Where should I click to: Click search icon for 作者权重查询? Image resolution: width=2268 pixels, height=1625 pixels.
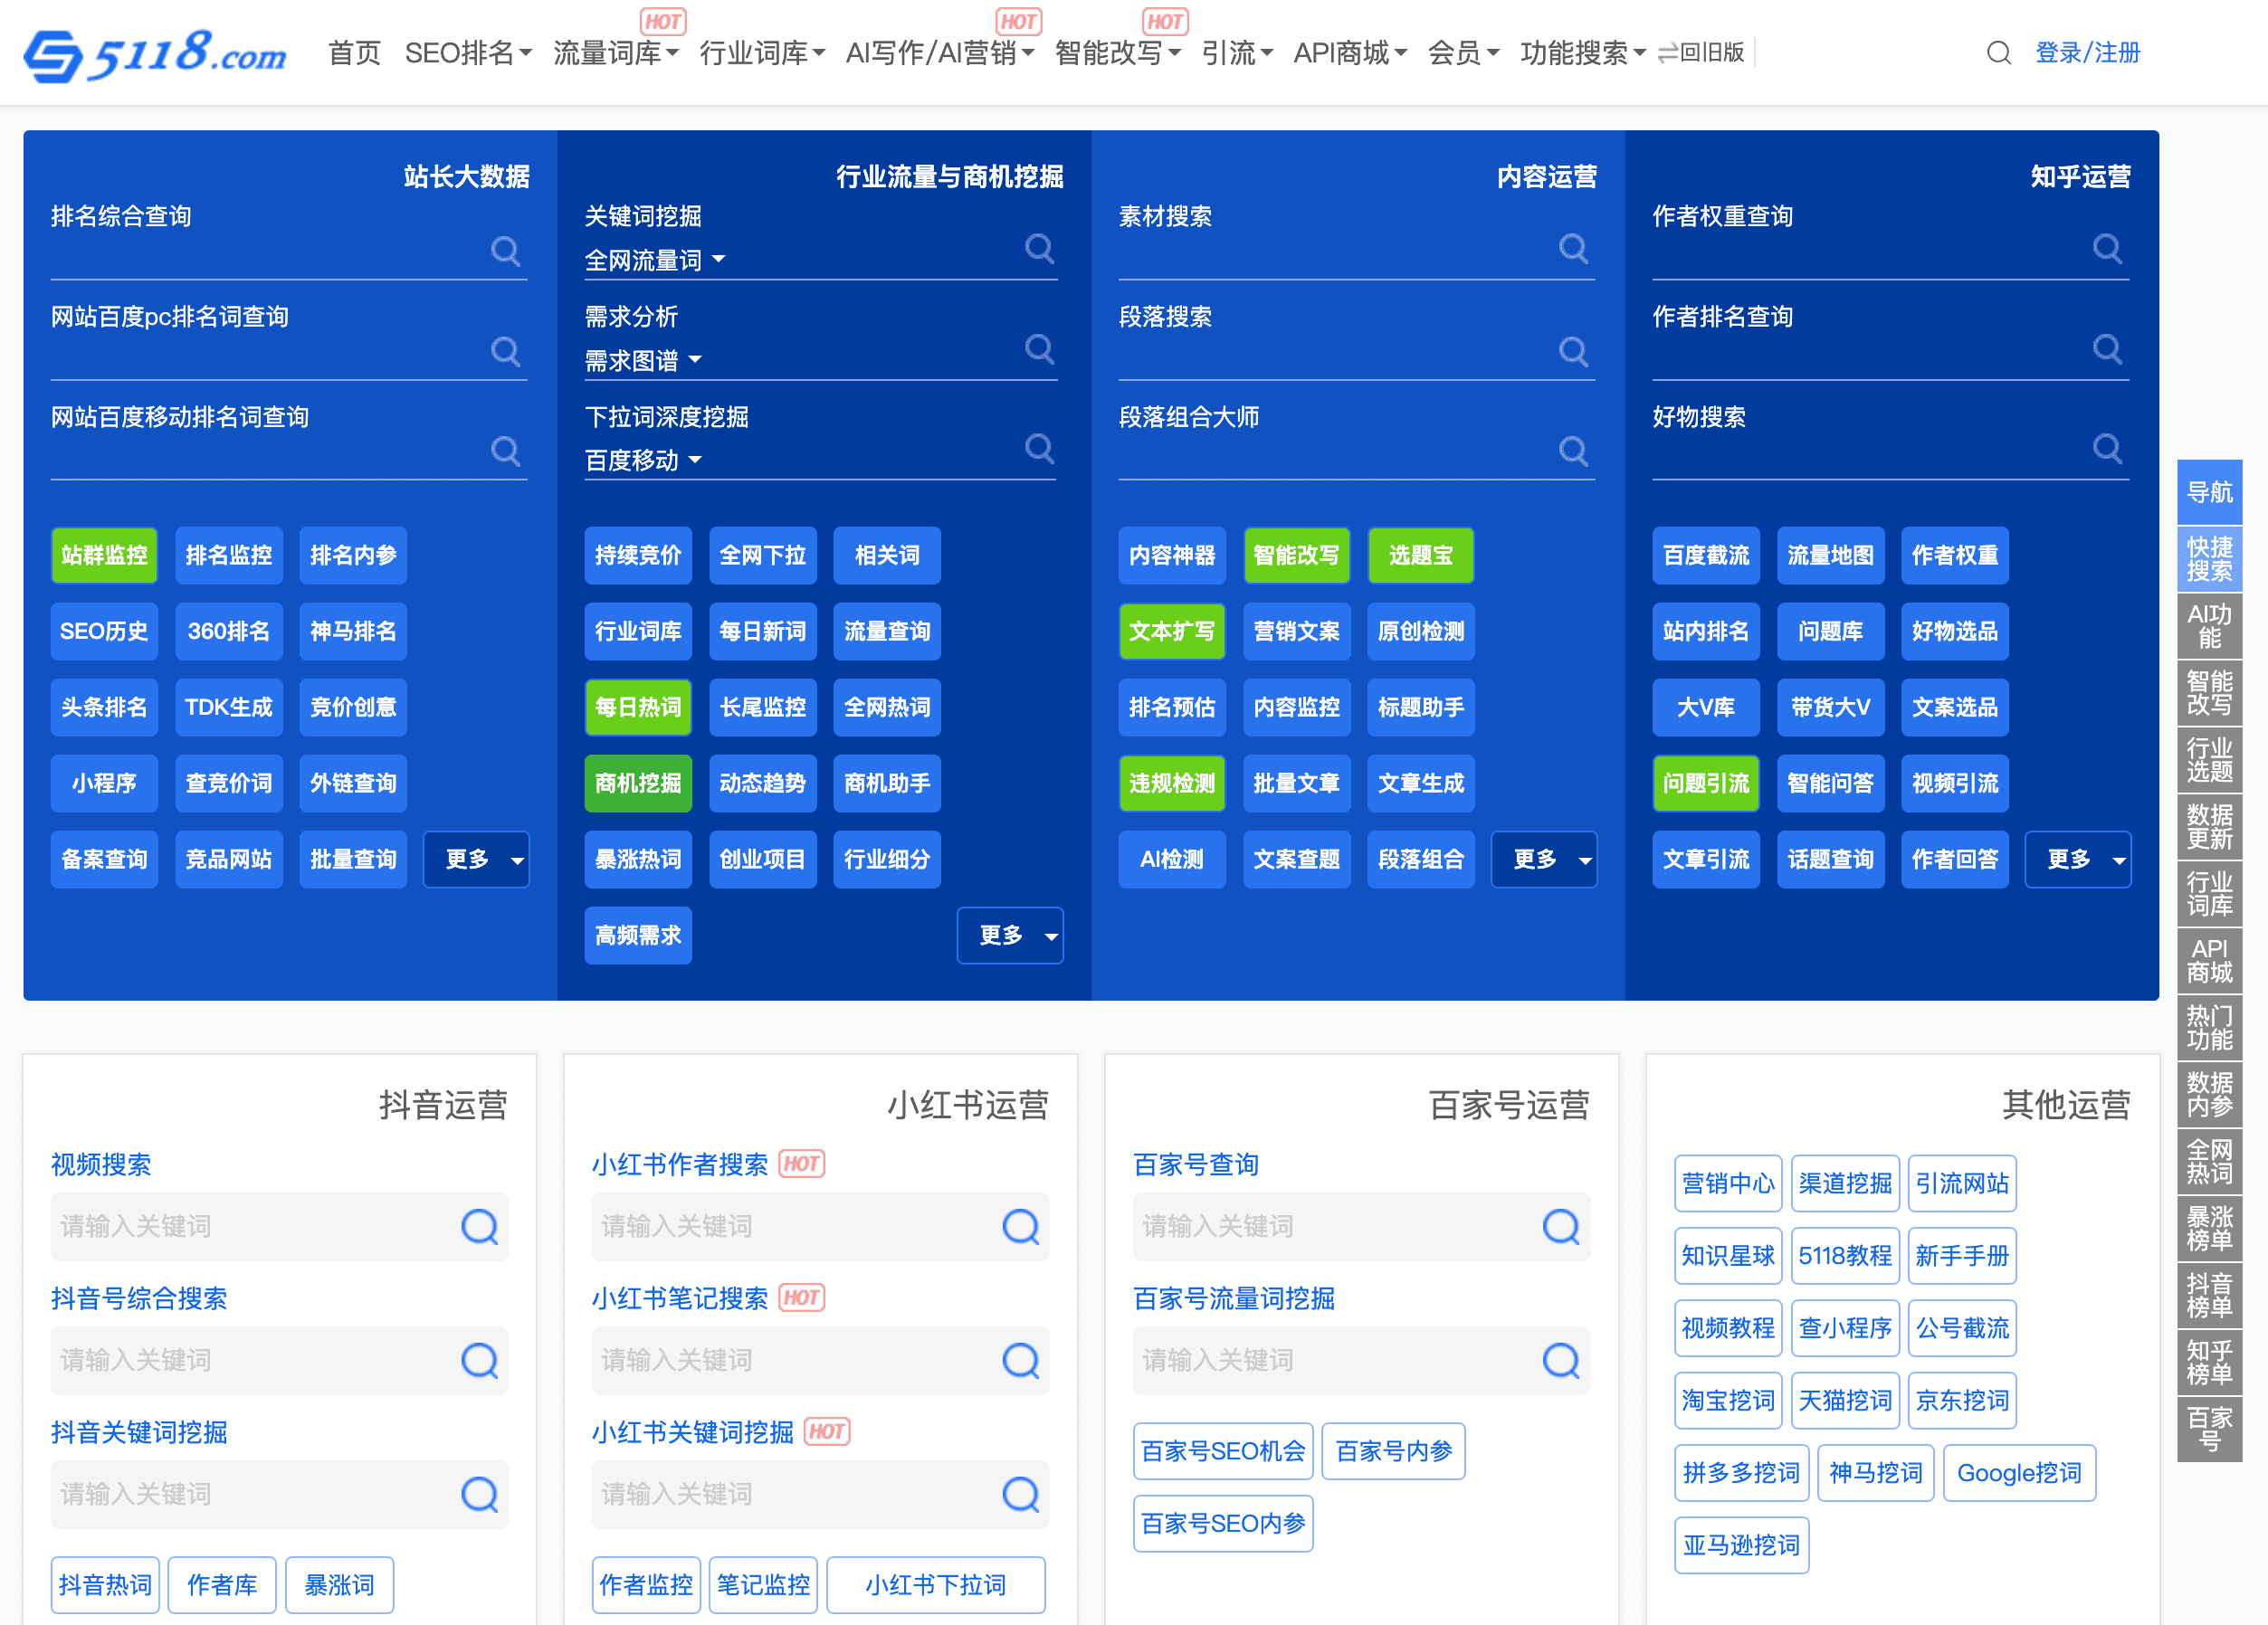[x=2108, y=248]
